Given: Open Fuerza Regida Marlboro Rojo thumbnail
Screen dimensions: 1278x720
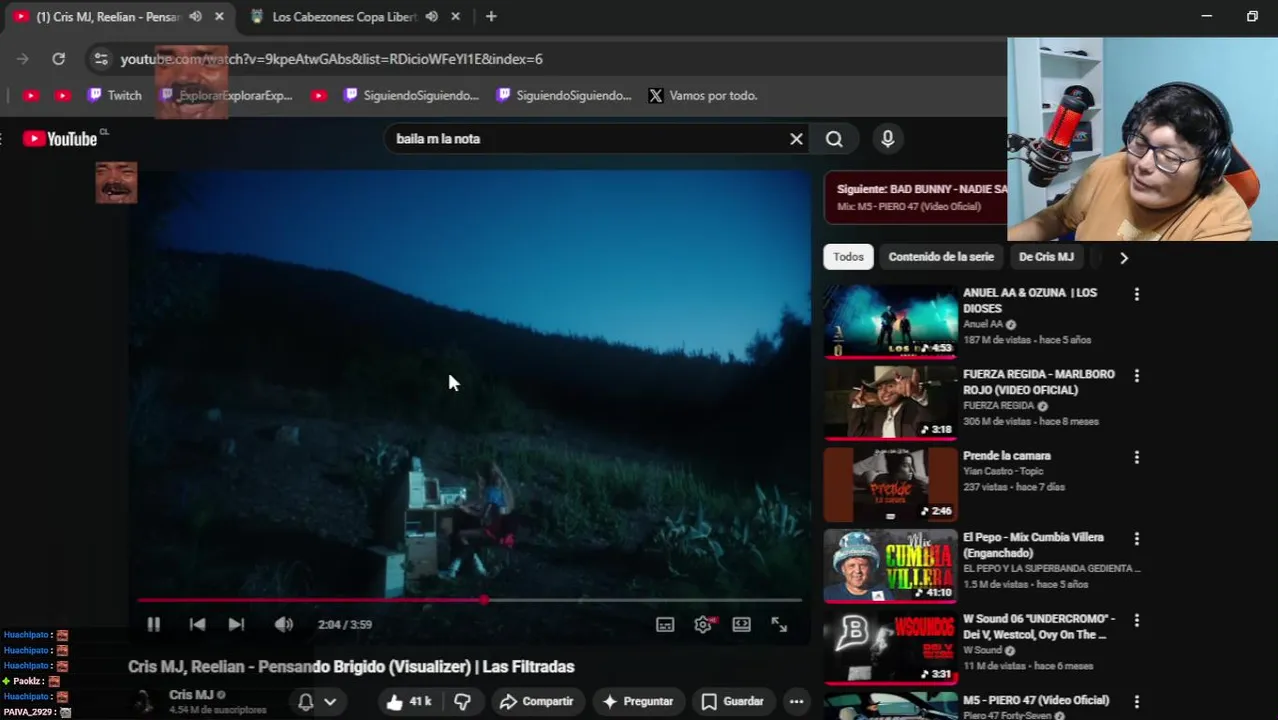Looking at the screenshot, I should (x=890, y=403).
